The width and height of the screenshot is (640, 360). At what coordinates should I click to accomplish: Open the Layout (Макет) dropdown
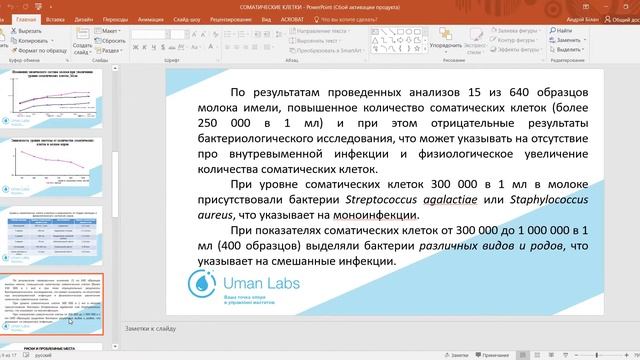108,31
